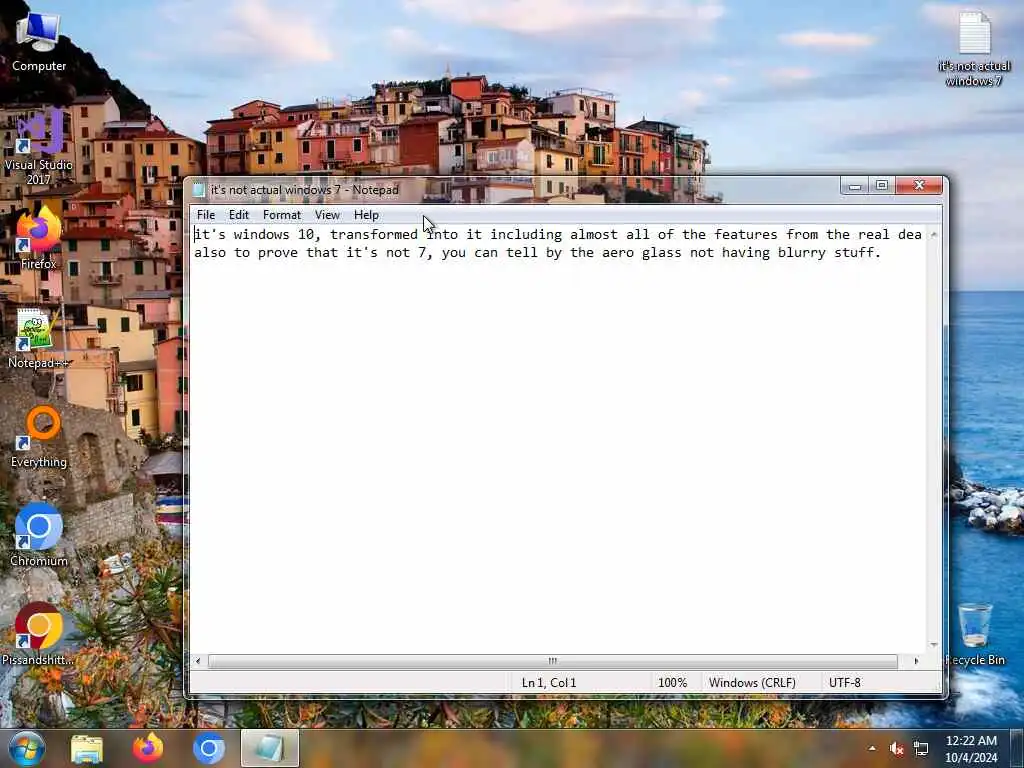Screen dimensions: 1024x768
Task: Open the Computer desktop icon
Action: 39,42
